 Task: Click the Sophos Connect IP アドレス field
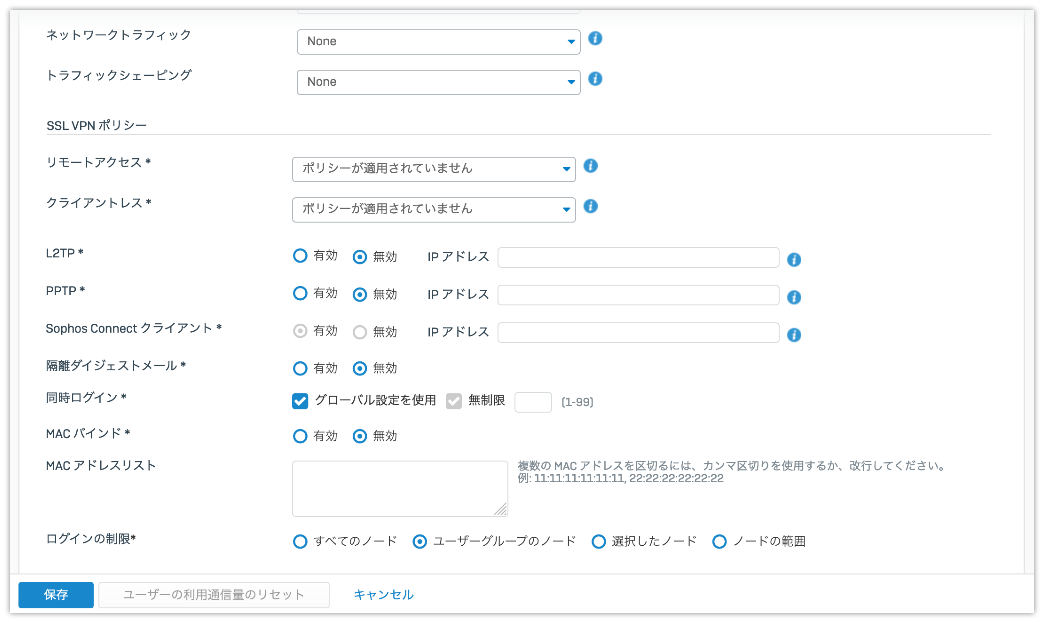[x=639, y=332]
